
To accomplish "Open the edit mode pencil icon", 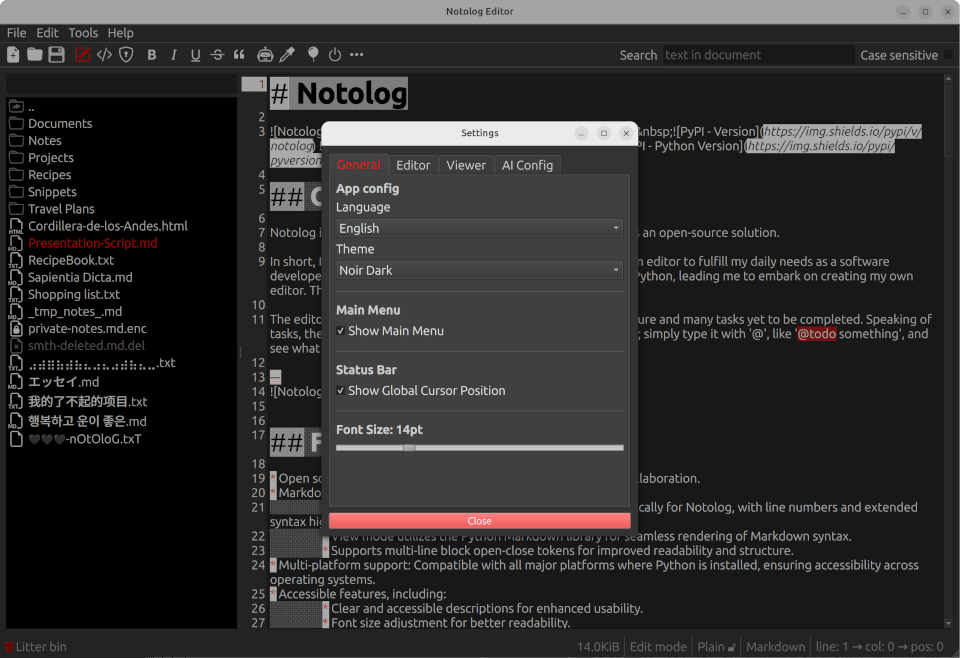I will [81, 55].
